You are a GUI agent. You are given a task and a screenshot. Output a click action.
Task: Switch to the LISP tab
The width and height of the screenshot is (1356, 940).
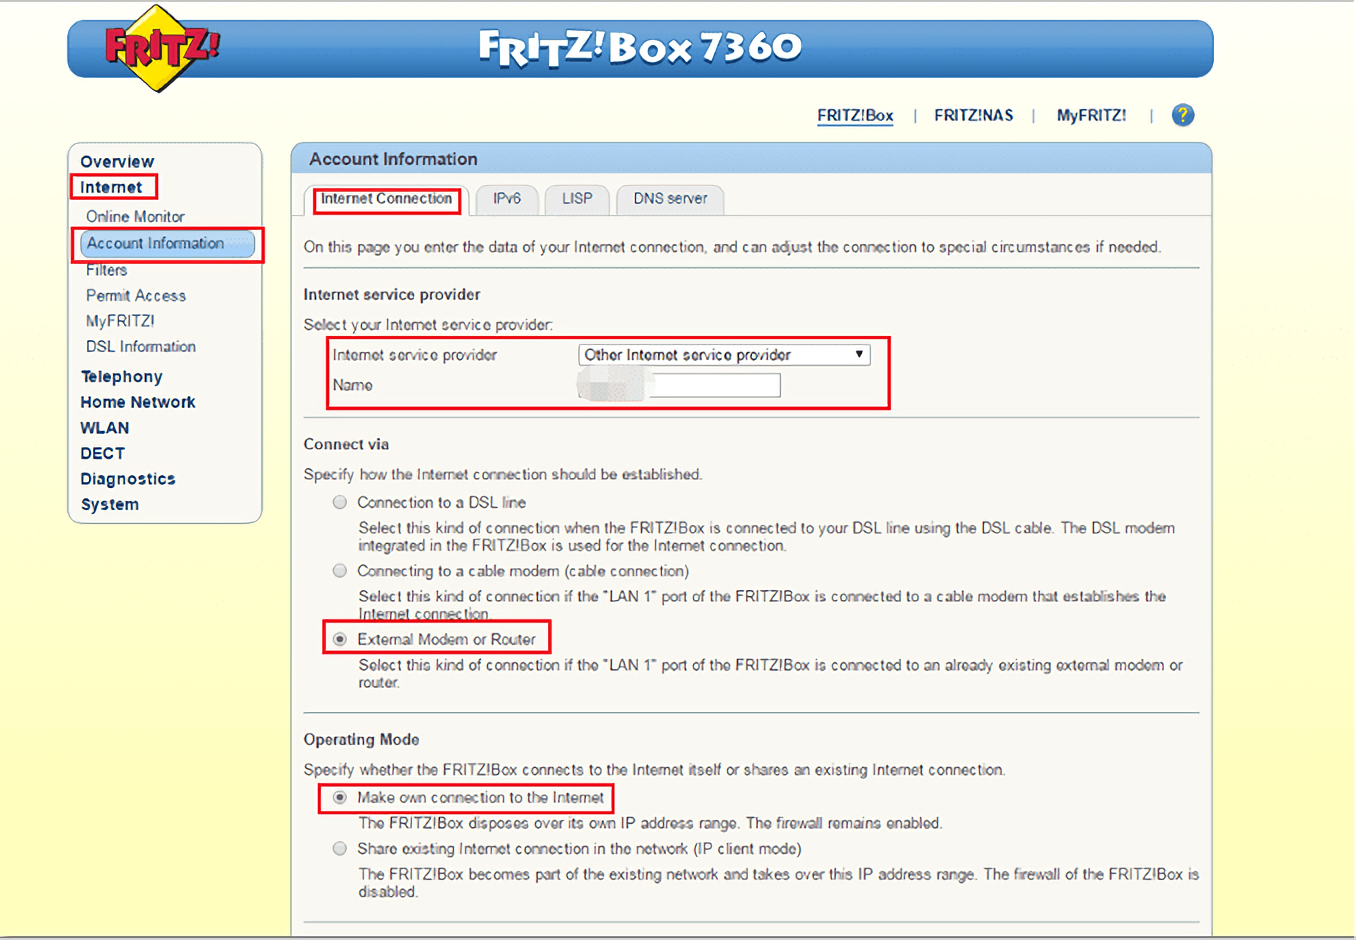point(577,199)
